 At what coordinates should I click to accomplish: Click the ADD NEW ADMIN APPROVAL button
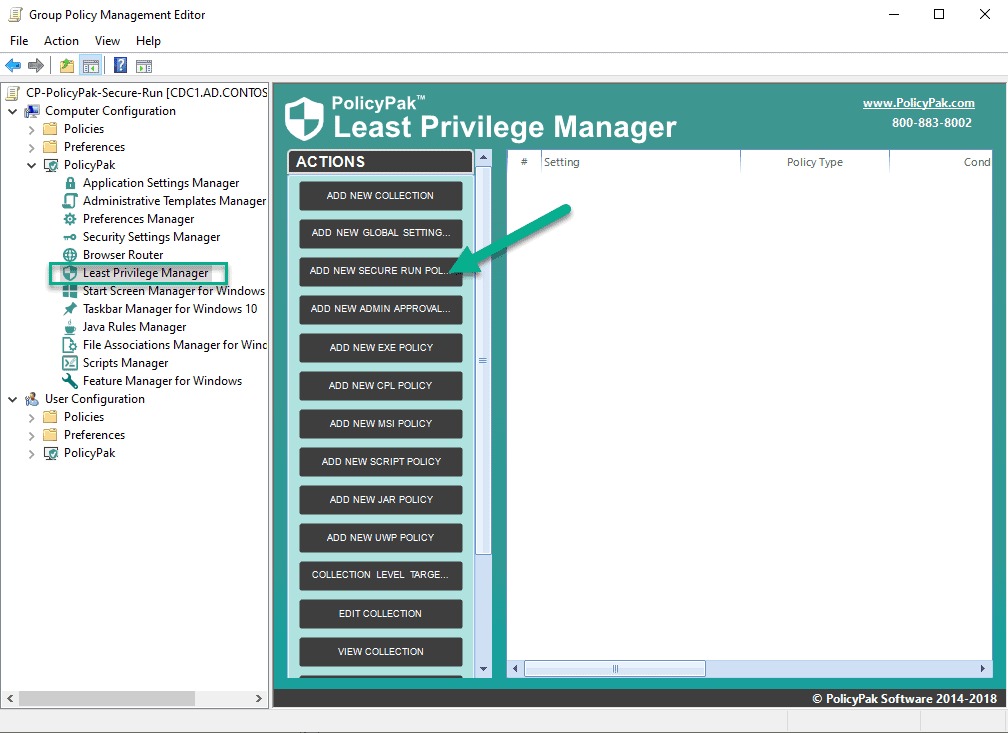pos(381,309)
